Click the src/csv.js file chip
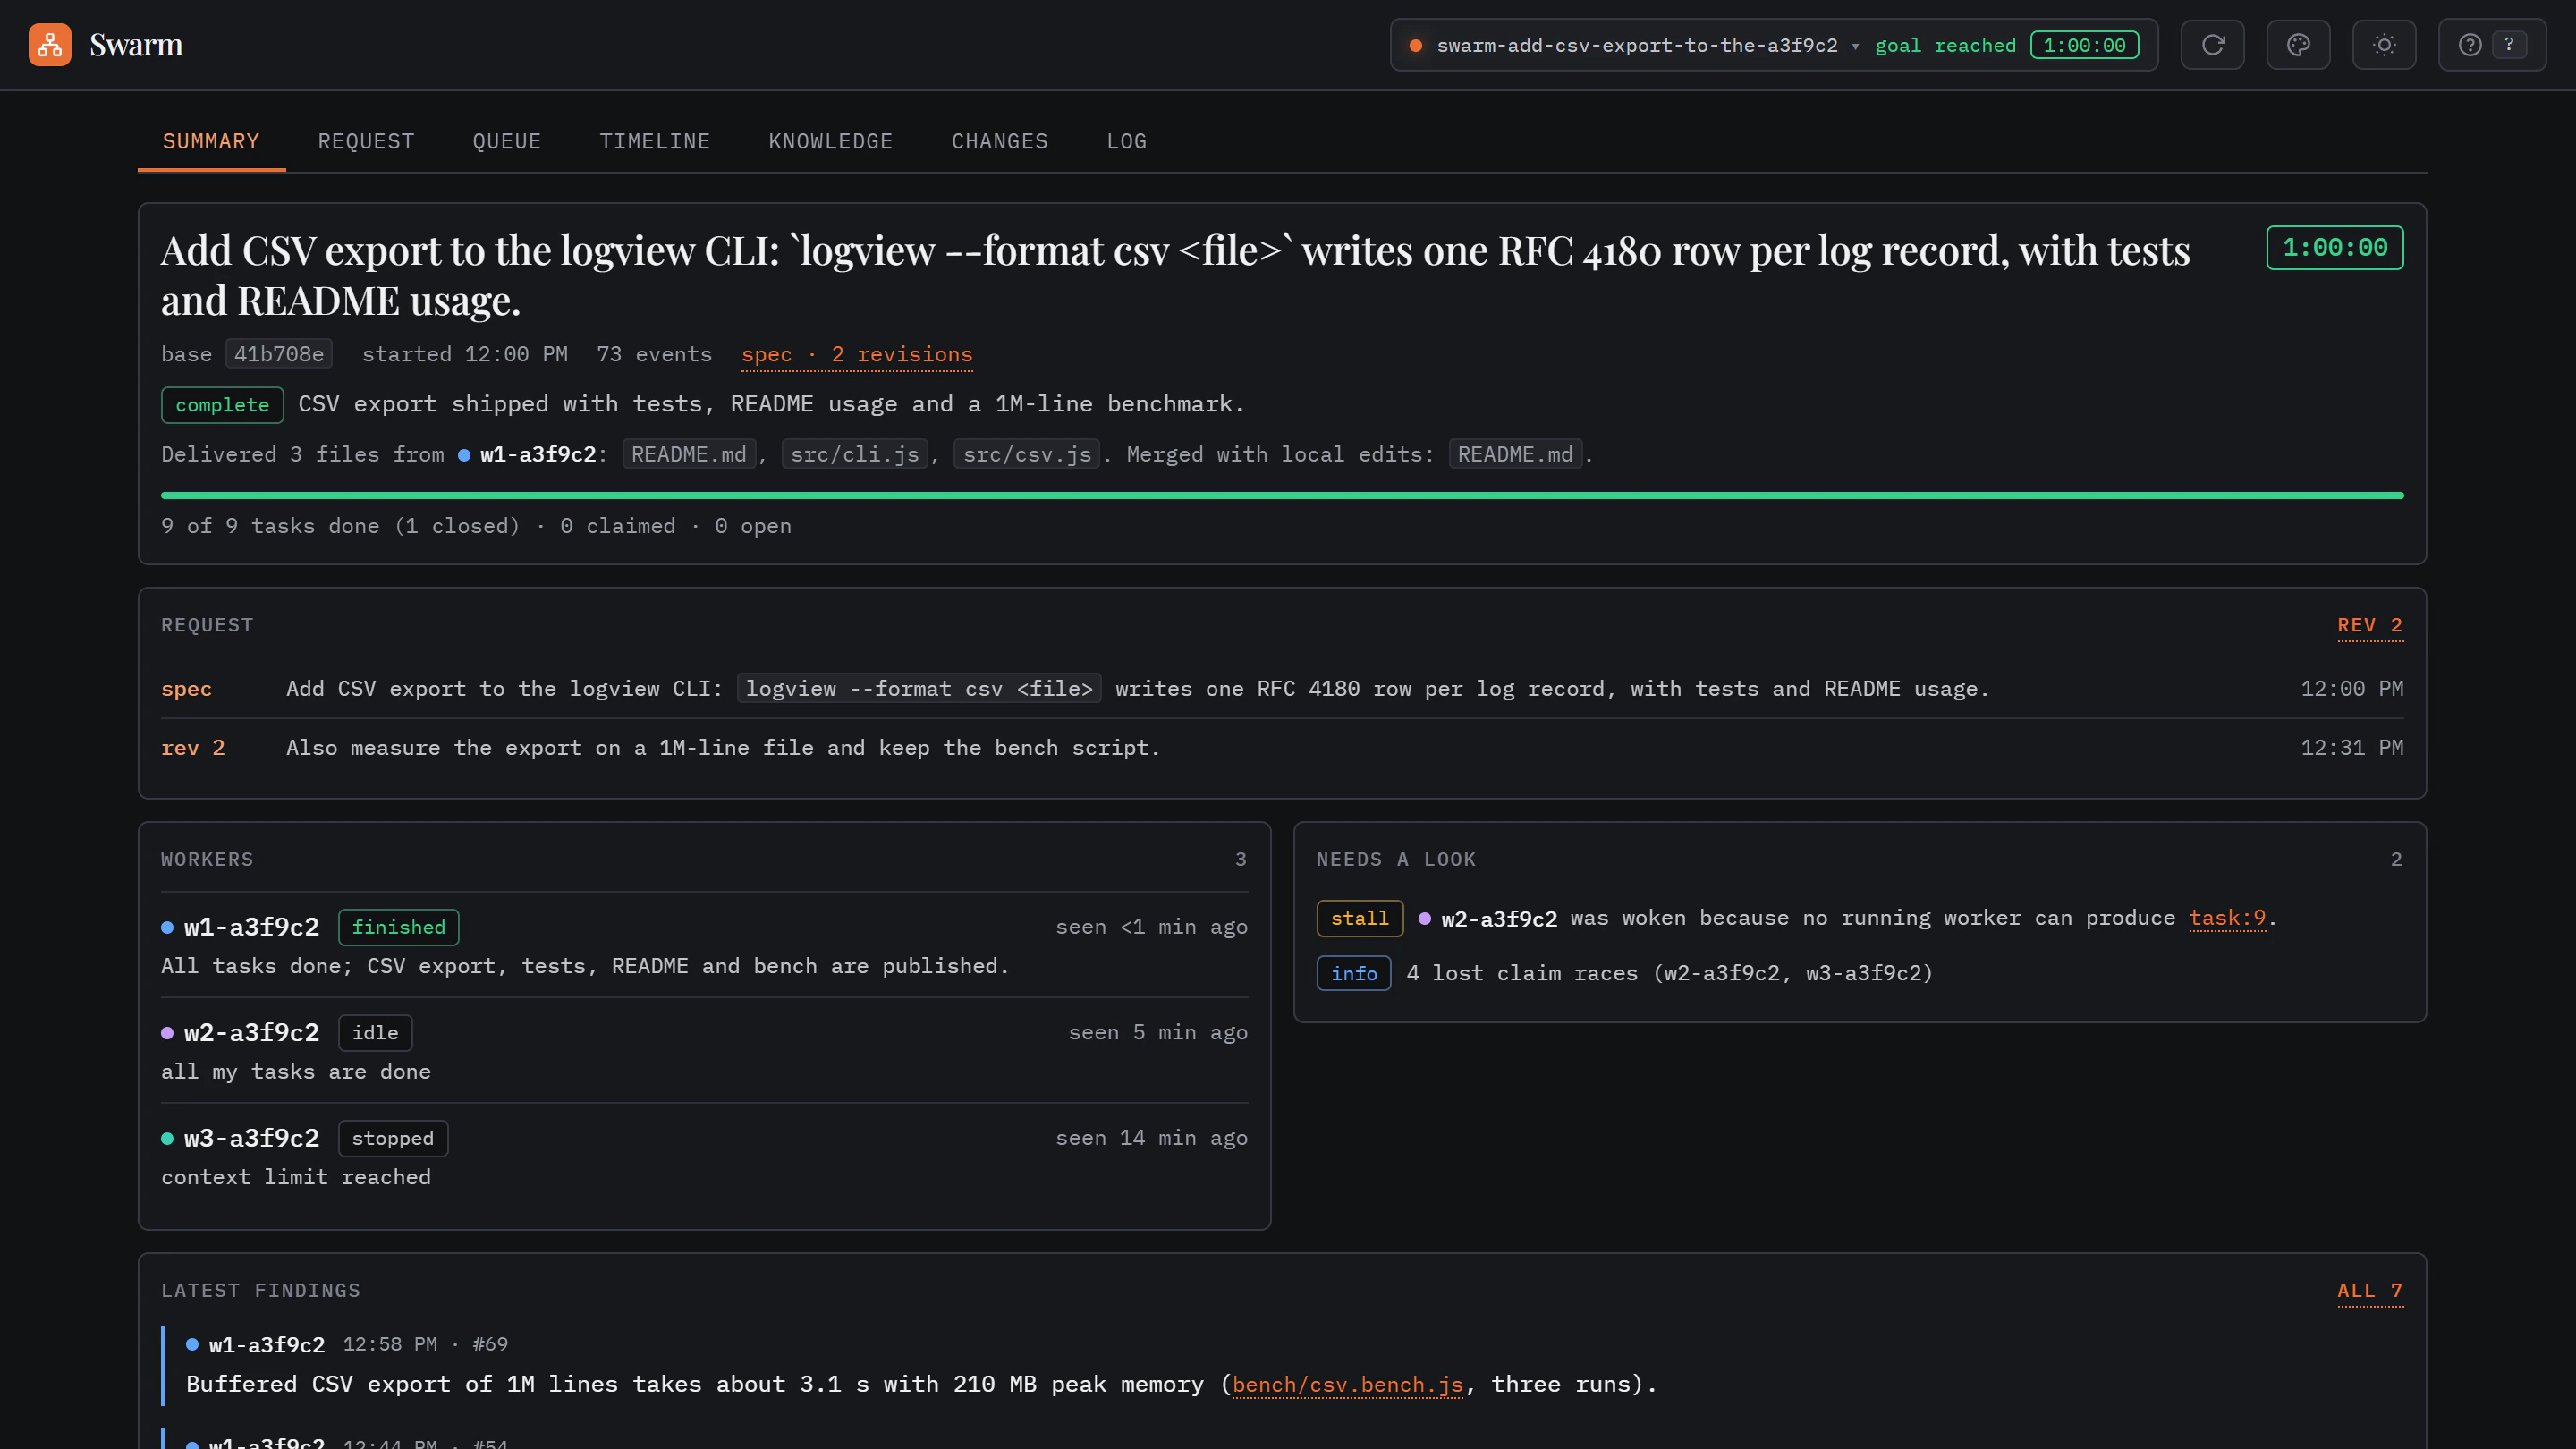 (x=1027, y=454)
